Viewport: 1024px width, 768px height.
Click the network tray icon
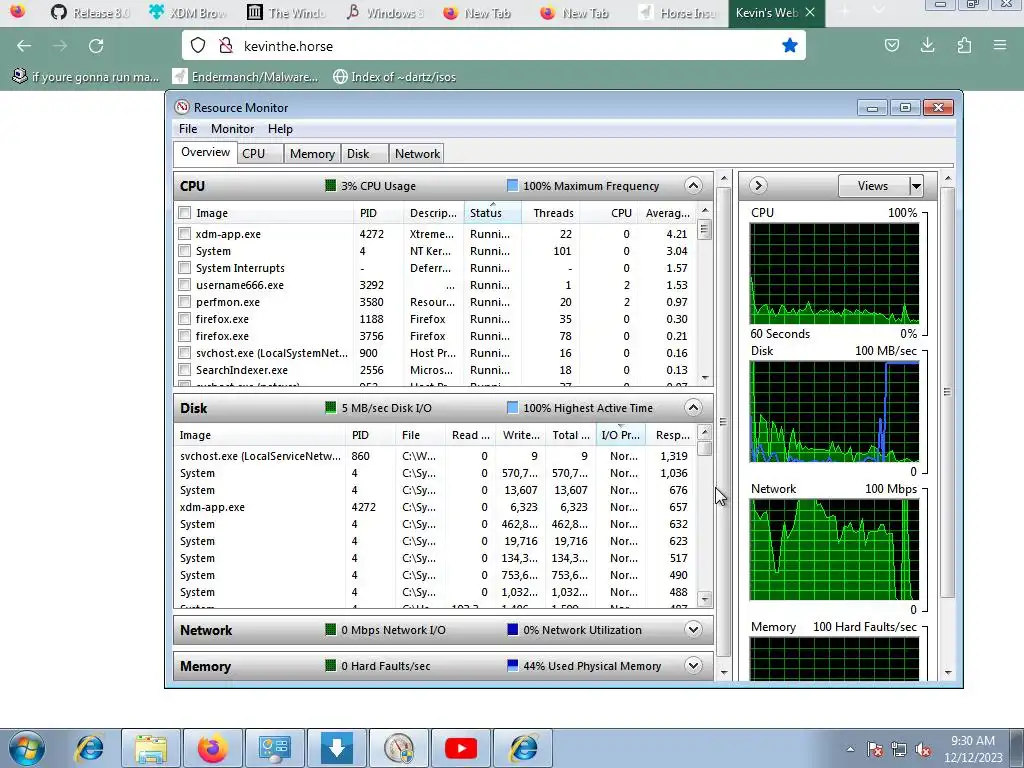[899, 749]
